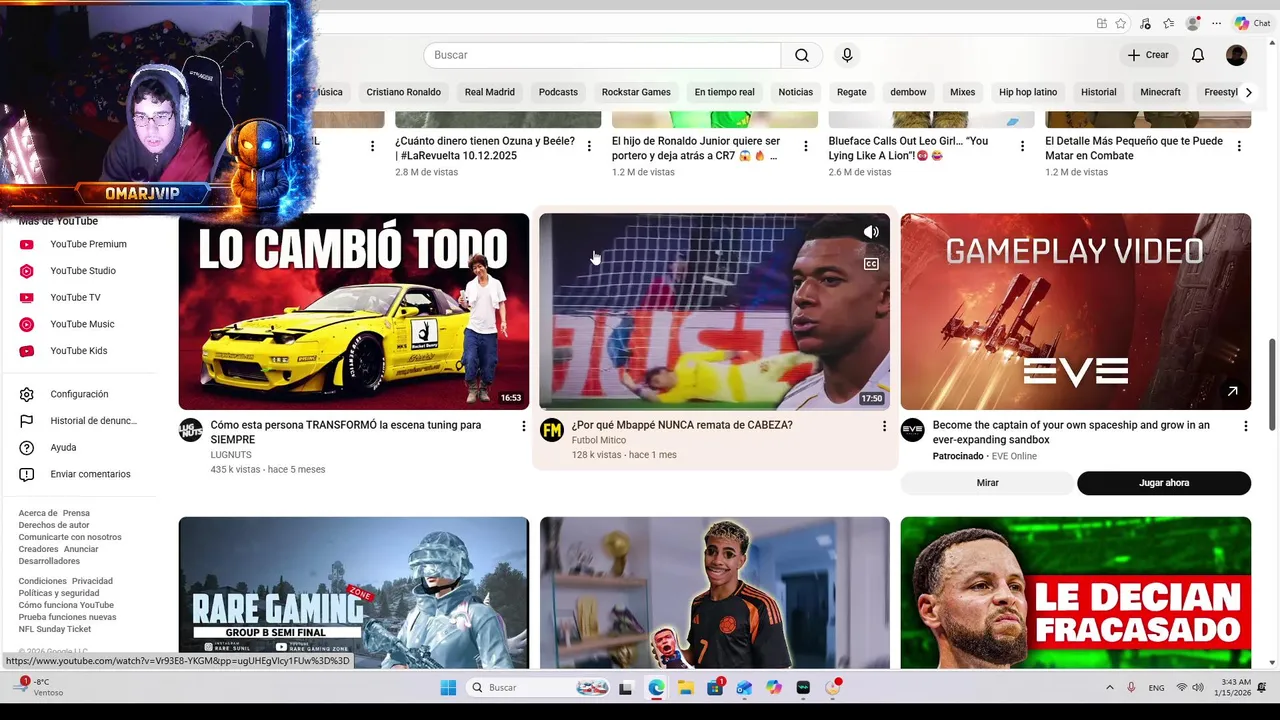Select the Hip hop latino chip
1280x720 pixels.
[1028, 92]
